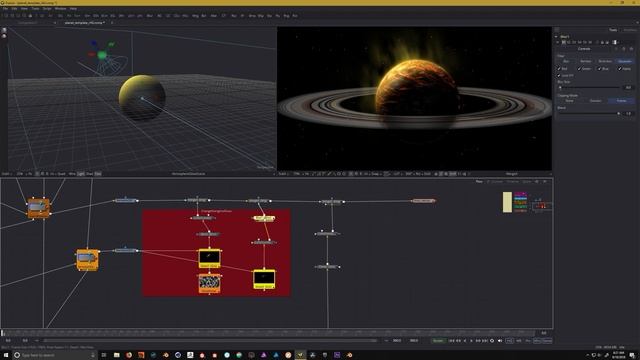Switch to the Modifiers tab in Inspector

(629, 30)
